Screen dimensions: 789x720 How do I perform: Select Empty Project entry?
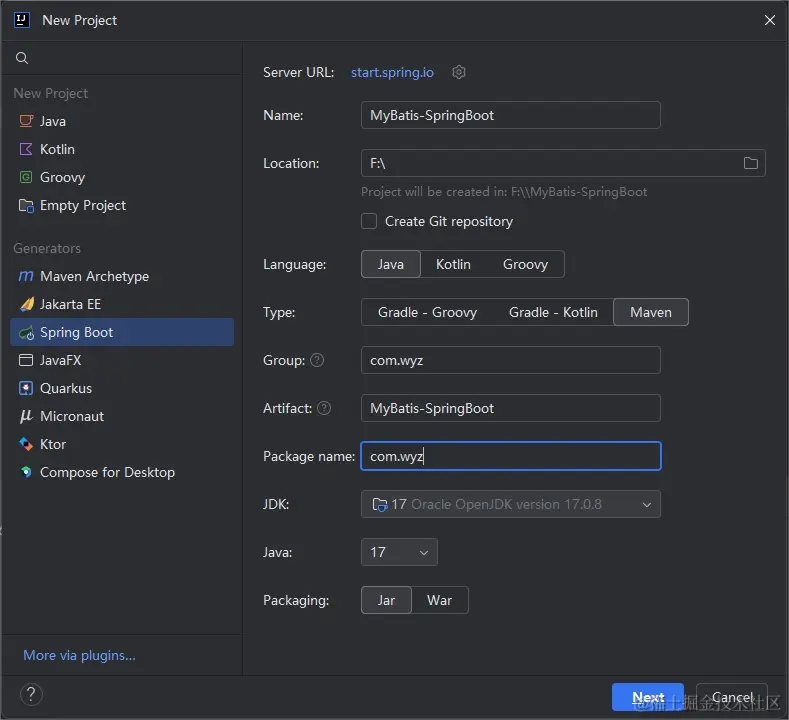(x=122, y=205)
